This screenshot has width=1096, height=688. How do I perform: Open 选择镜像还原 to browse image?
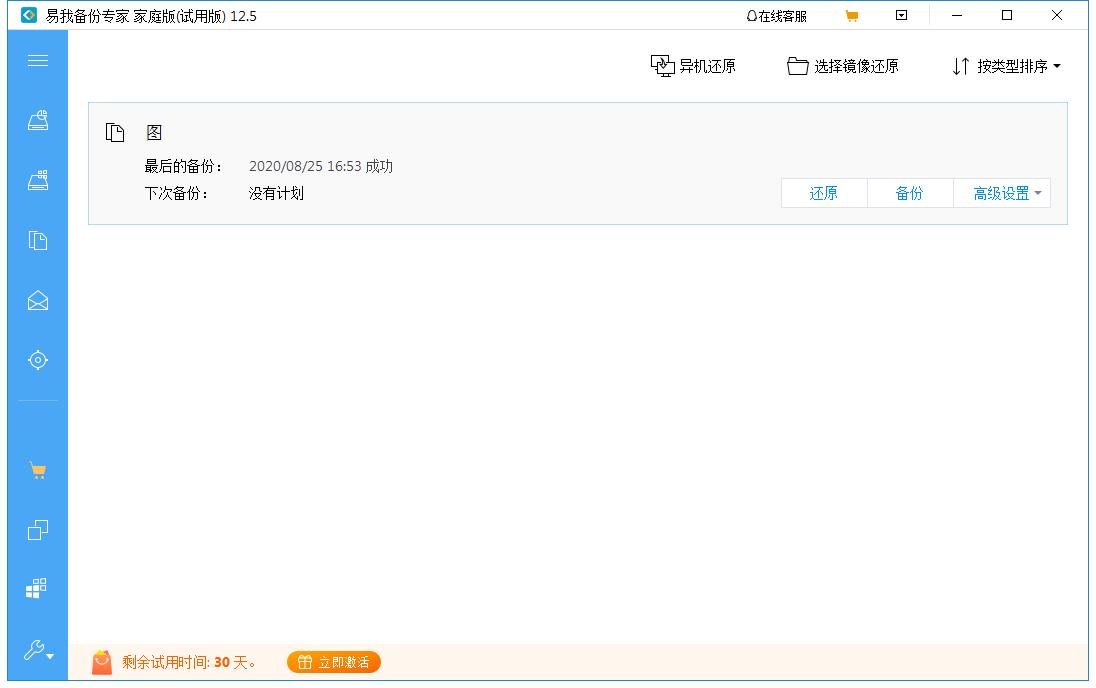point(843,66)
